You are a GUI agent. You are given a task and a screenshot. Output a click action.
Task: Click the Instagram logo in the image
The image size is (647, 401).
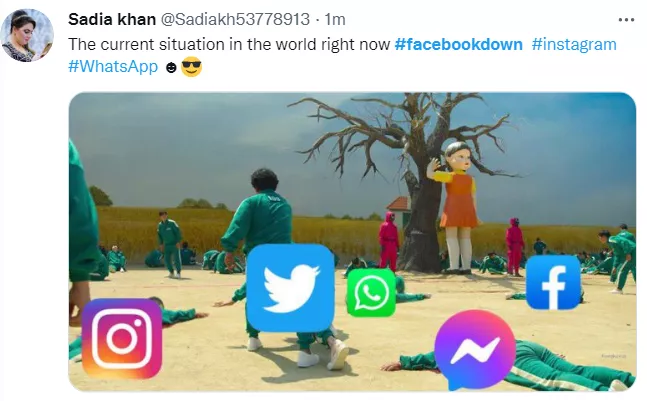click(x=122, y=339)
